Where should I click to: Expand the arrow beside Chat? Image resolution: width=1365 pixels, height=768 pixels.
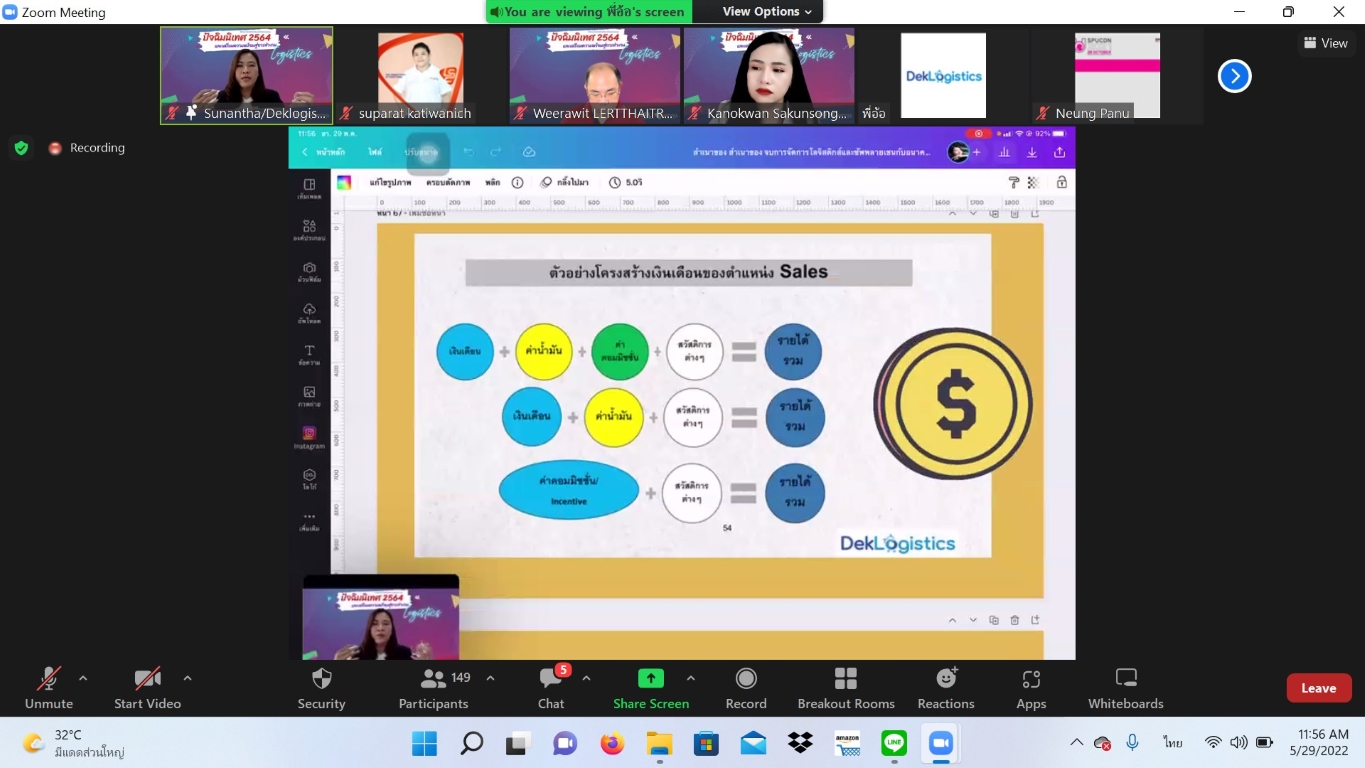586,678
